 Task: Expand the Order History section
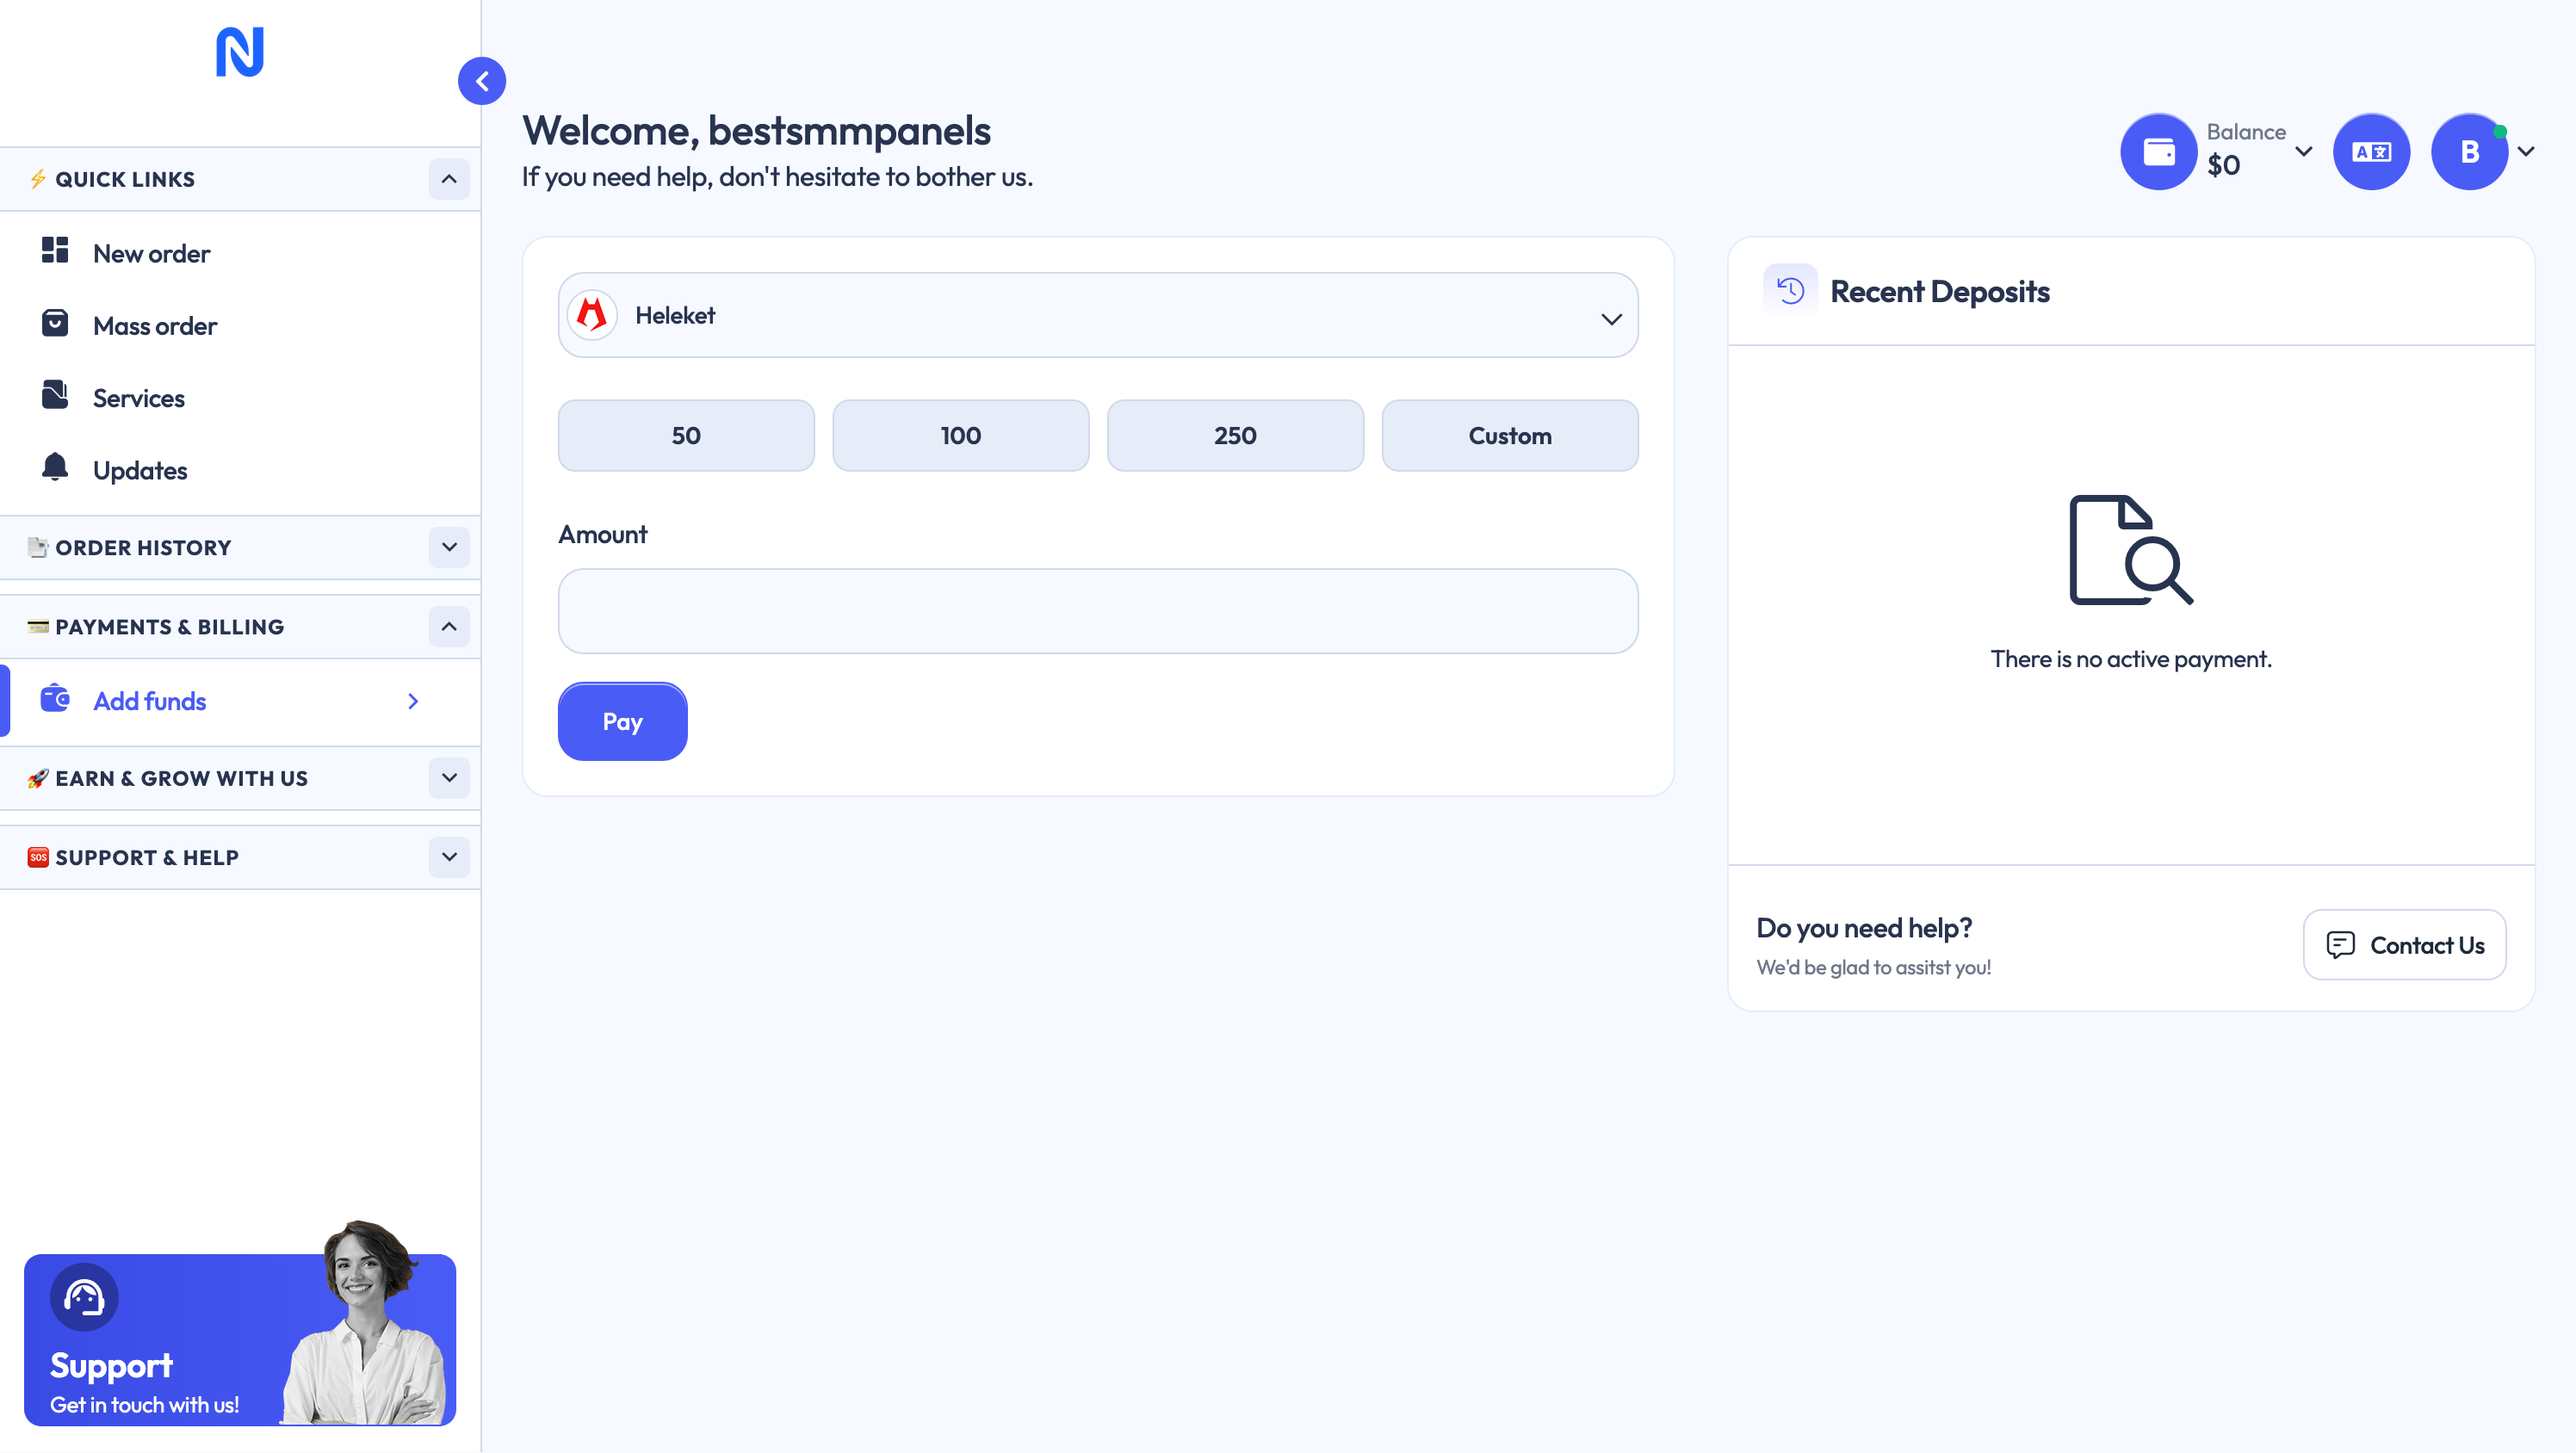tap(449, 547)
